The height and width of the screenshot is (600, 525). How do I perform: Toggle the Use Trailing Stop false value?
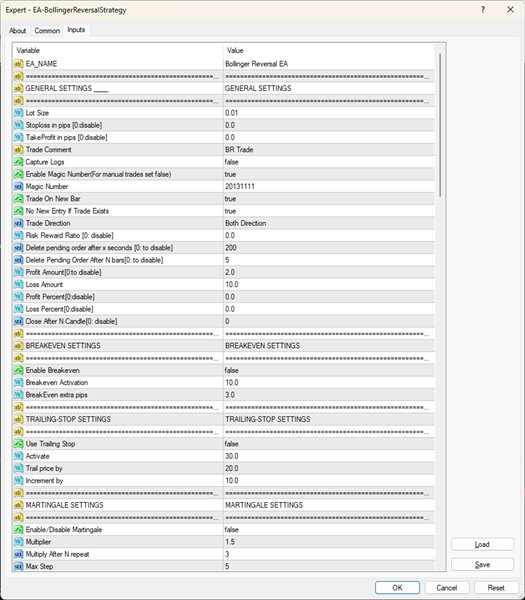[329, 444]
